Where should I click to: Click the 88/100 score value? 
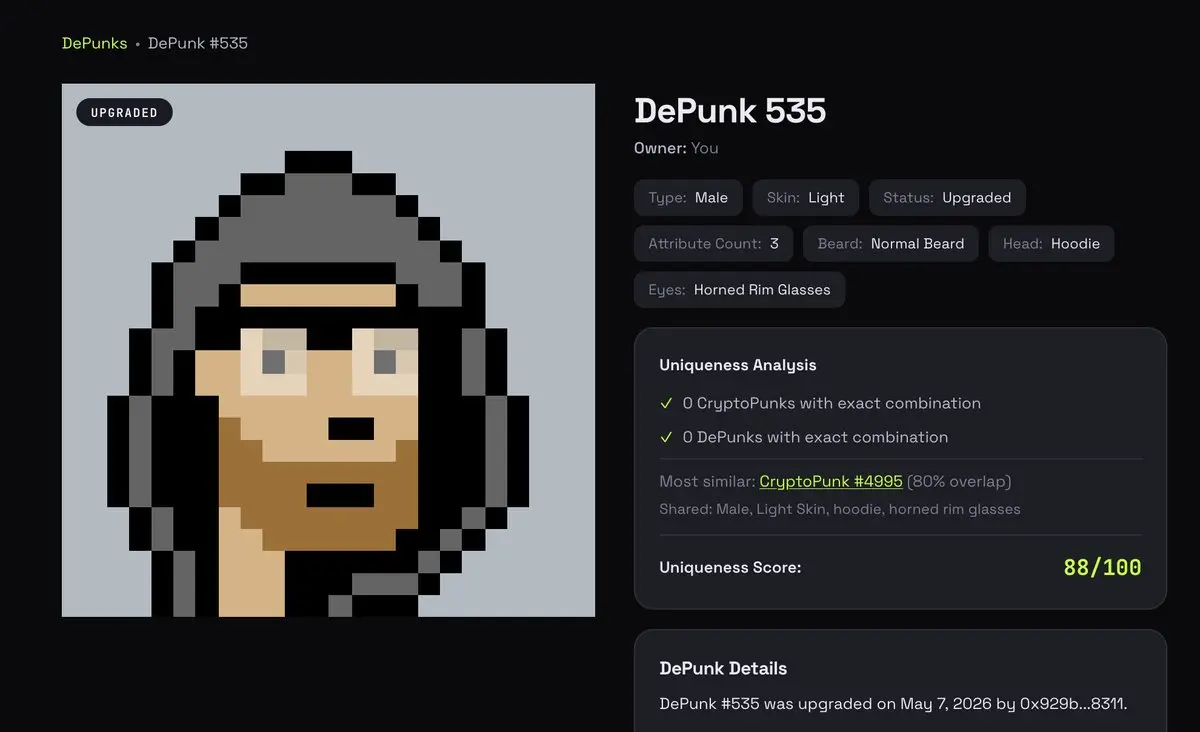(x=1102, y=568)
